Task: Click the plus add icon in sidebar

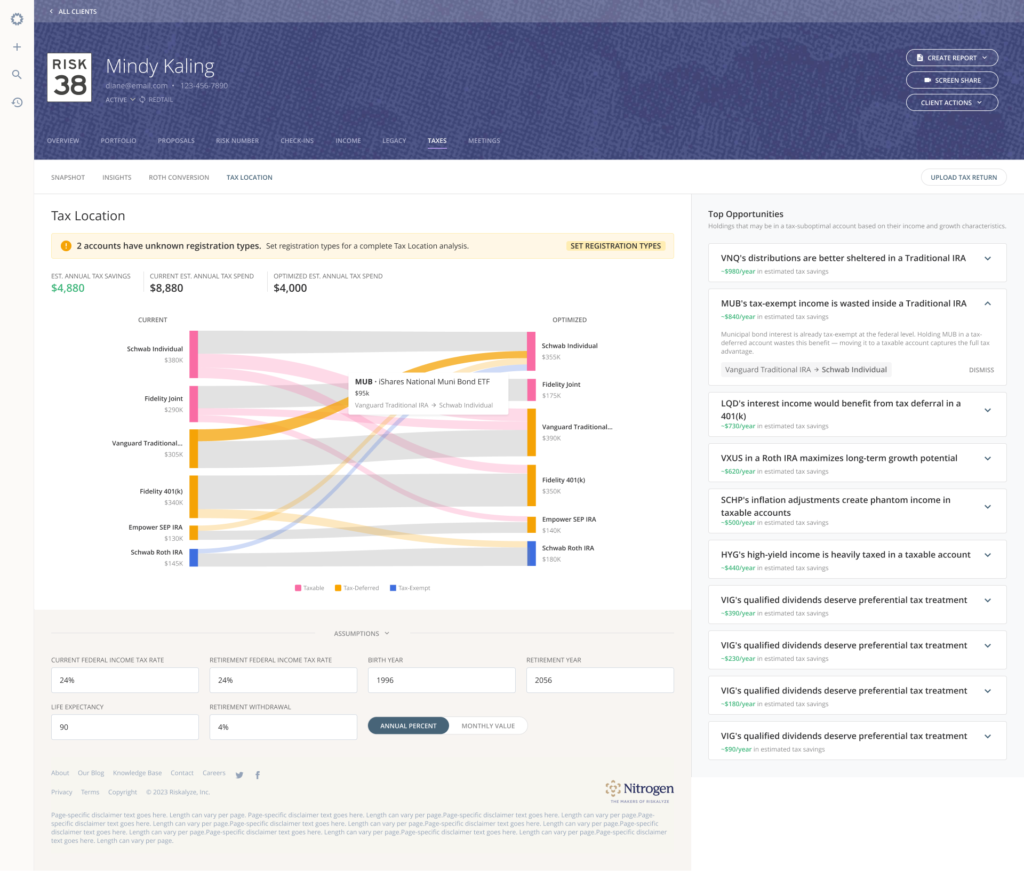Action: tap(17, 47)
